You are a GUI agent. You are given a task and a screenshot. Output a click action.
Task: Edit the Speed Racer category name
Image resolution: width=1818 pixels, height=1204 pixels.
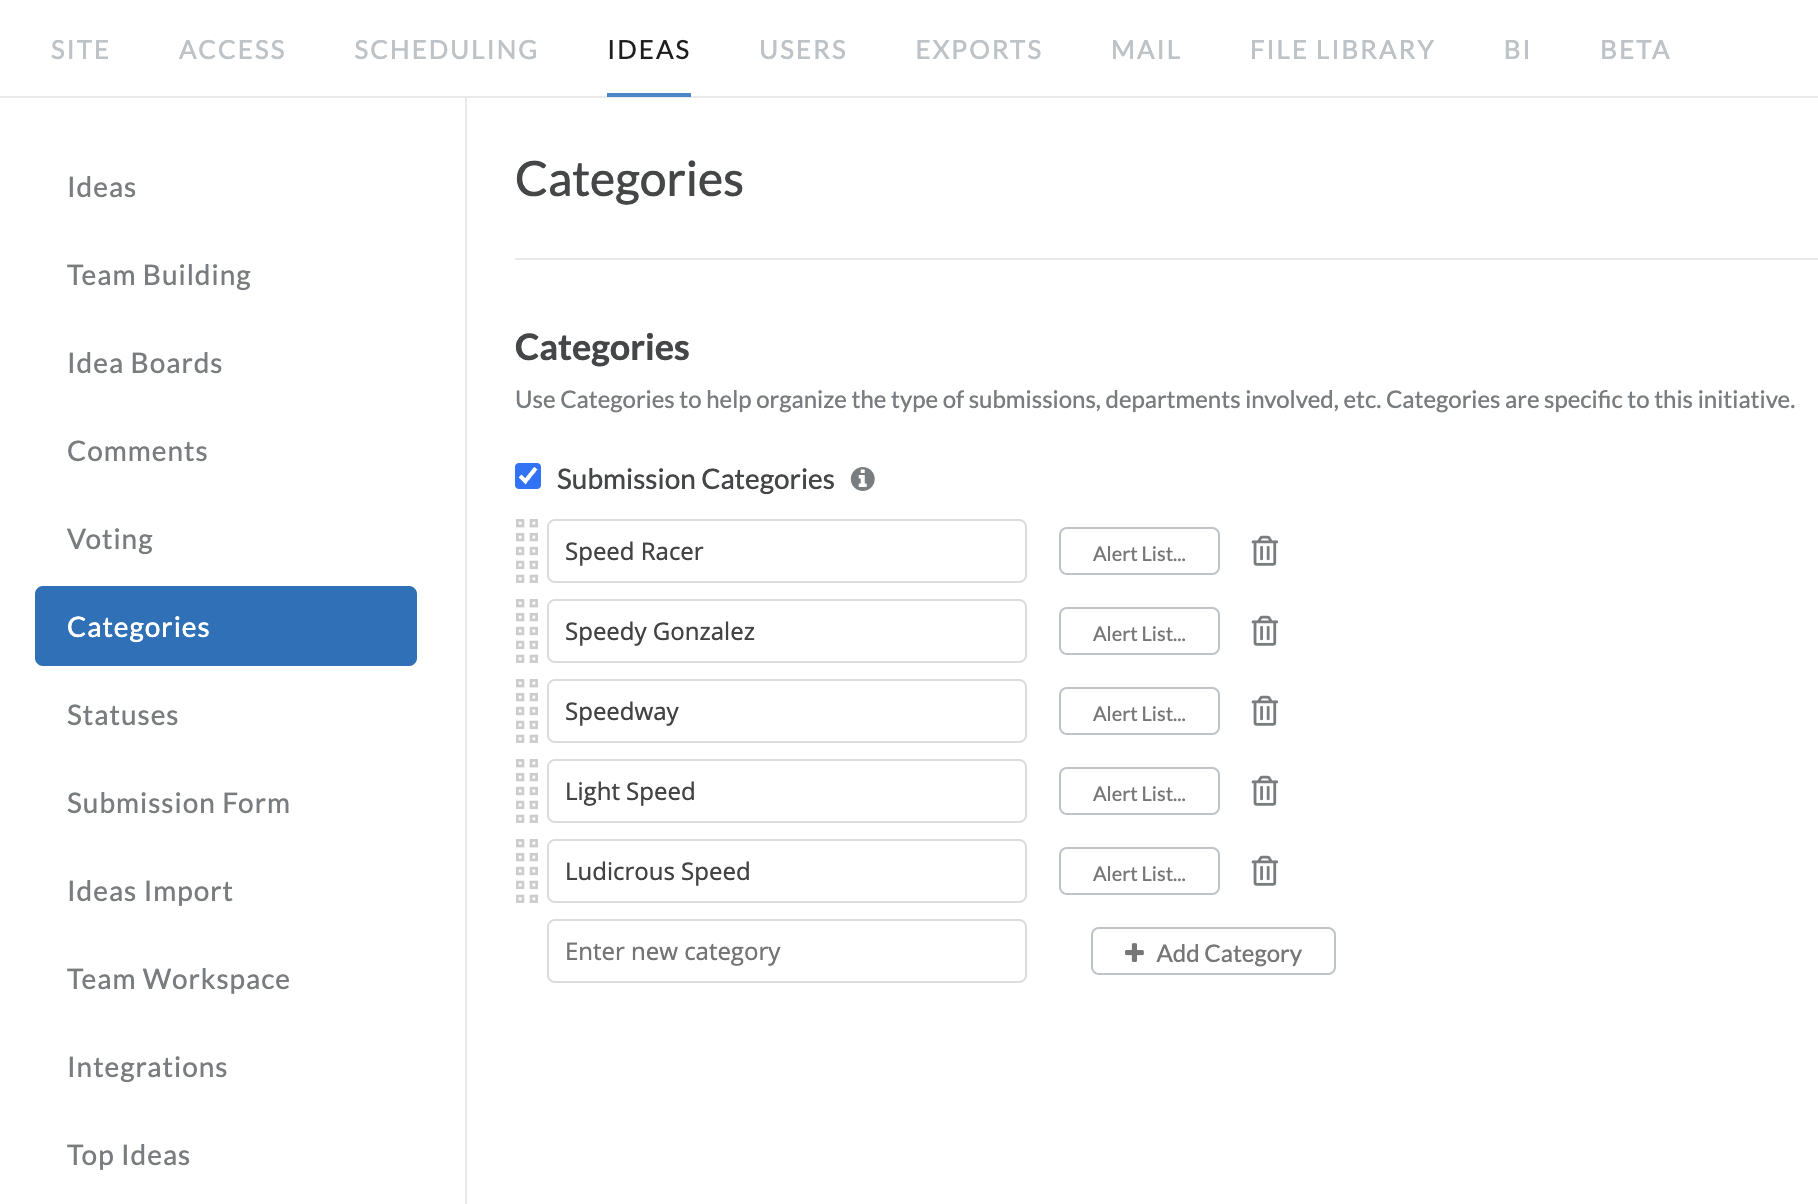coord(787,551)
